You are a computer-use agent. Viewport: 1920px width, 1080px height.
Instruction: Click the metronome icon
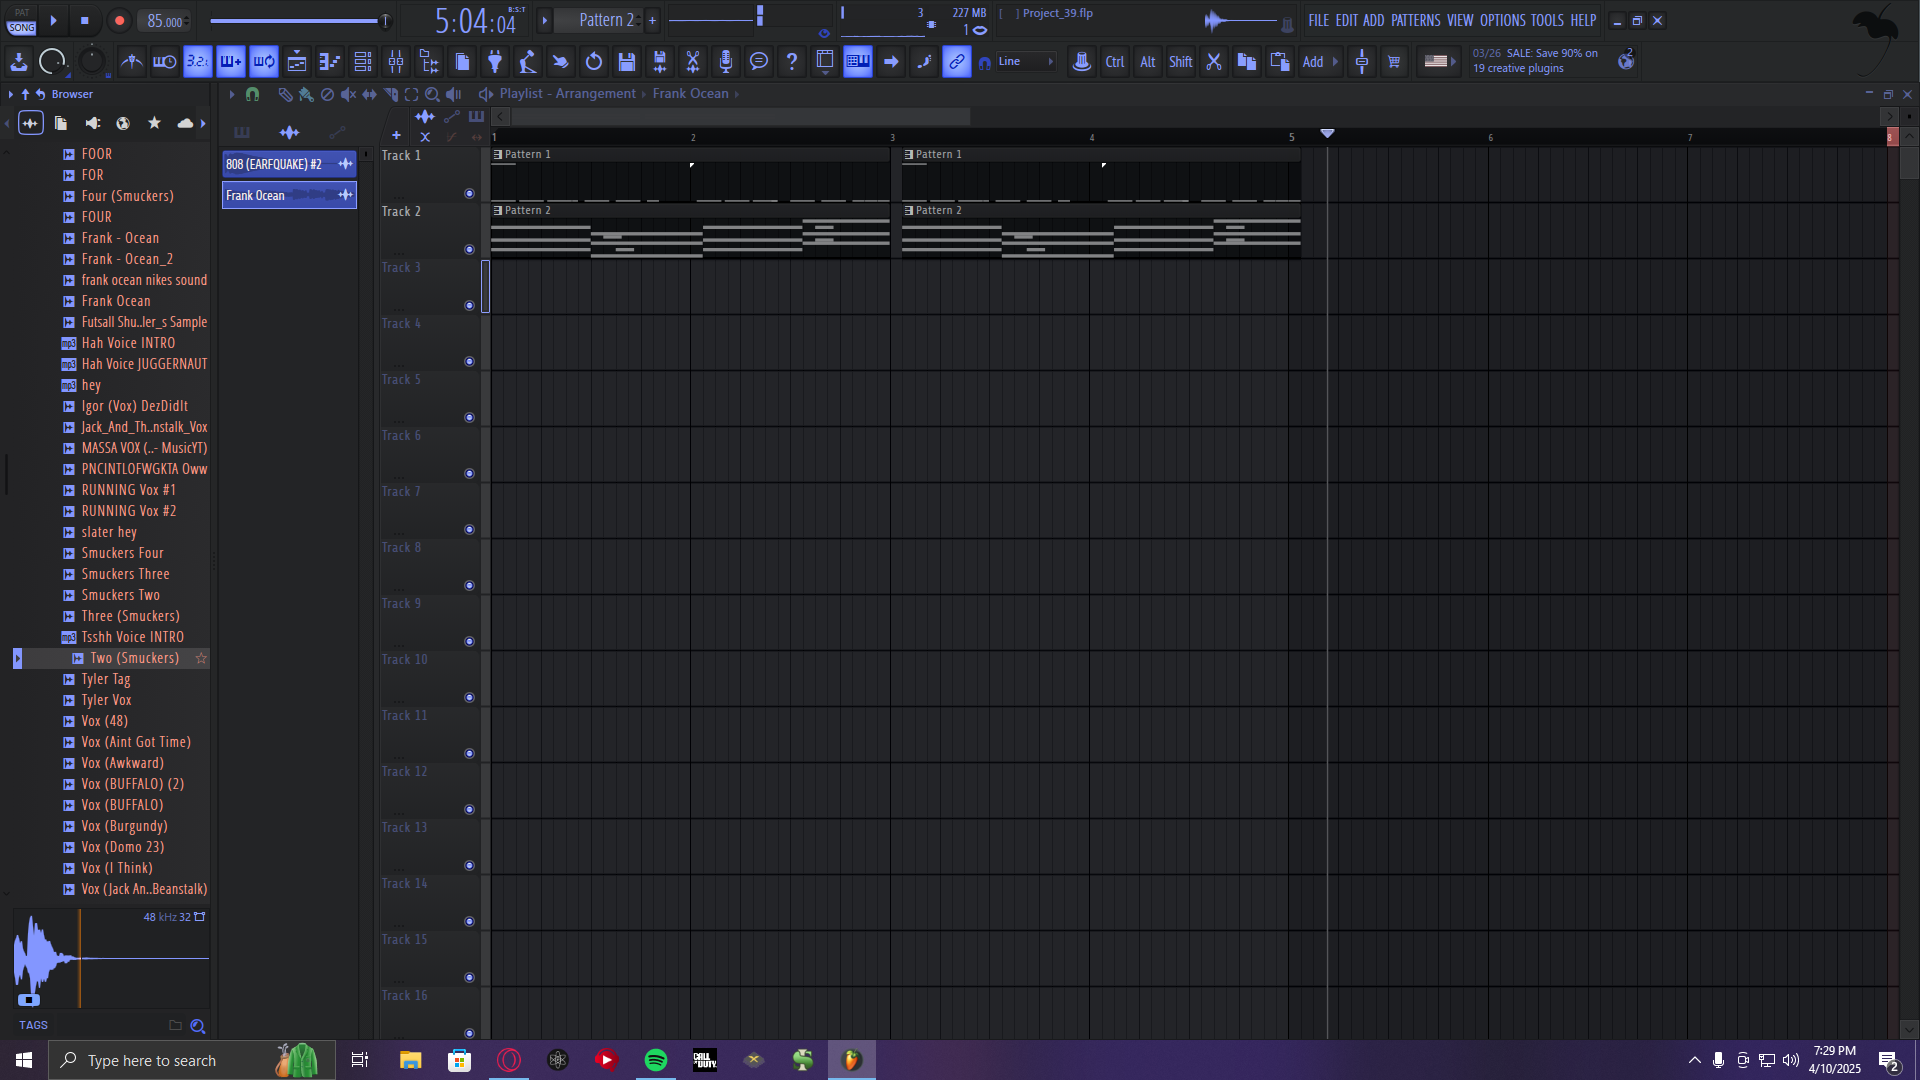131,62
